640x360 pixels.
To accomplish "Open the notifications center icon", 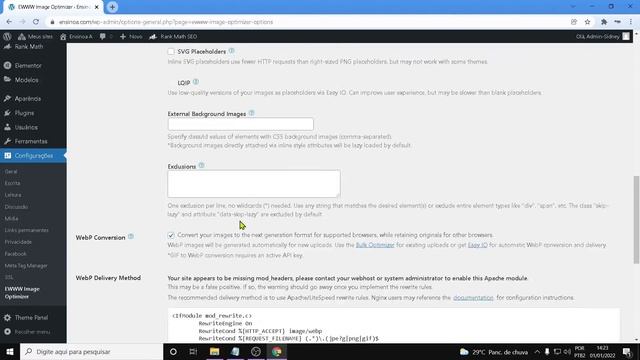I will [628, 351].
